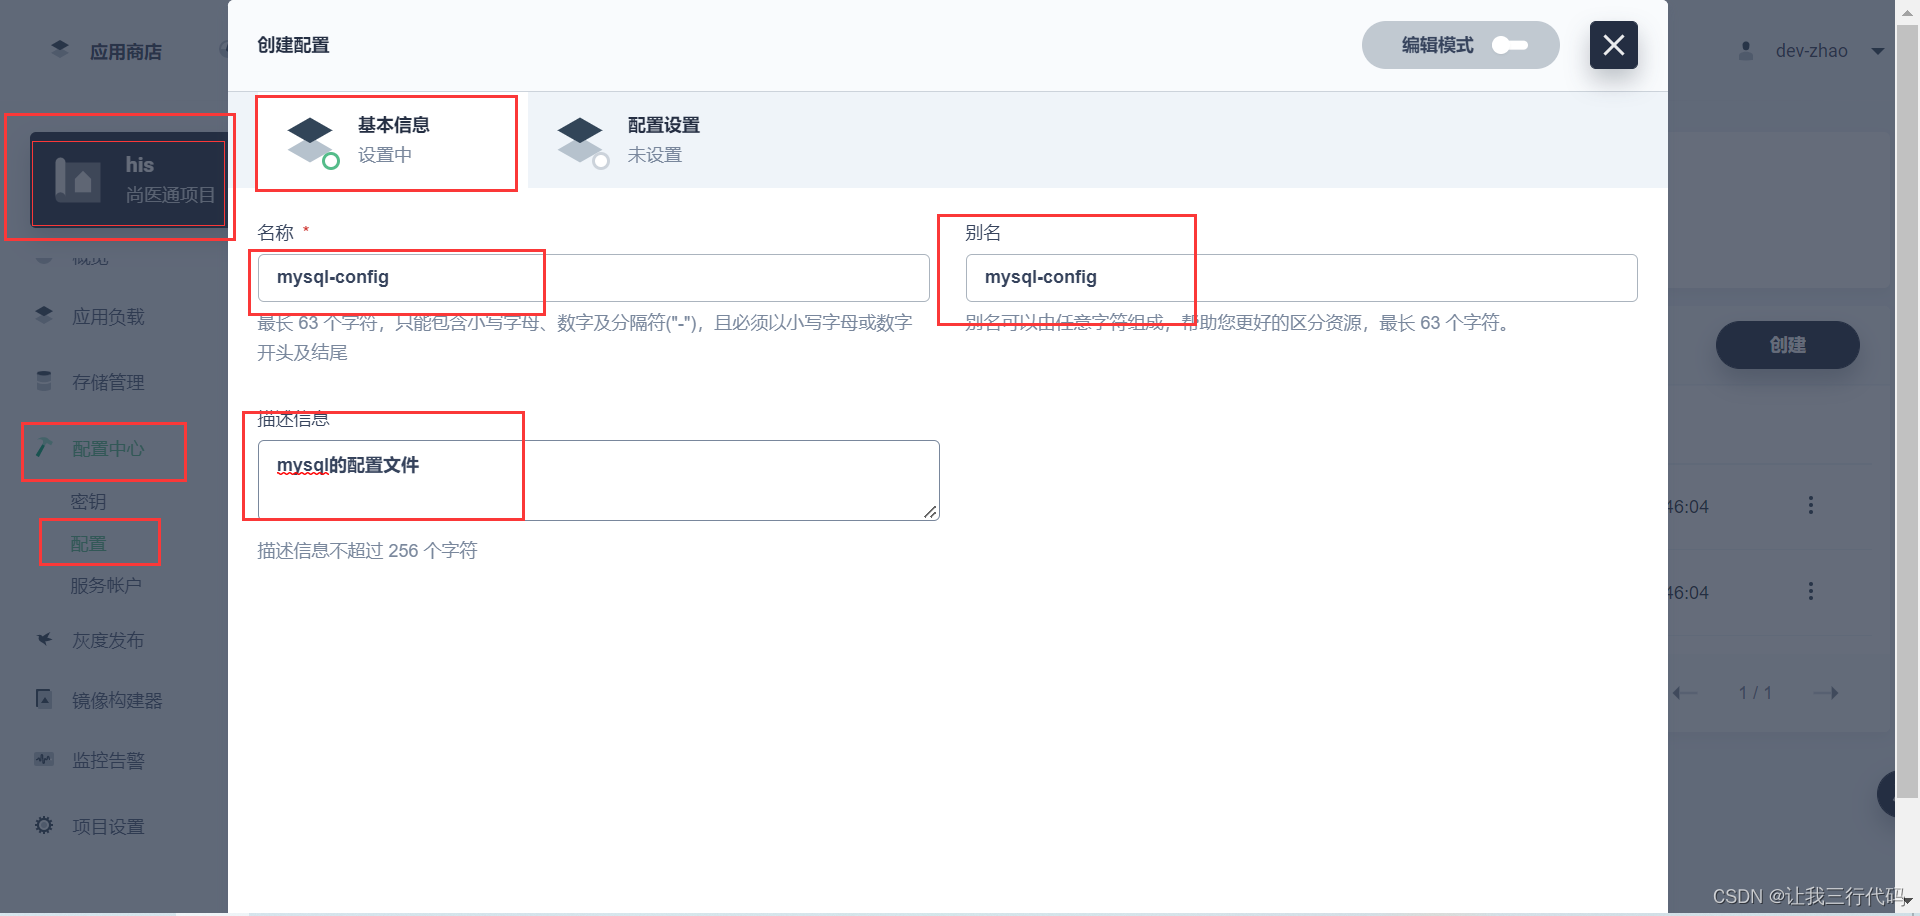
Task: Click the 应用负载 layers icon
Action: click(44, 314)
